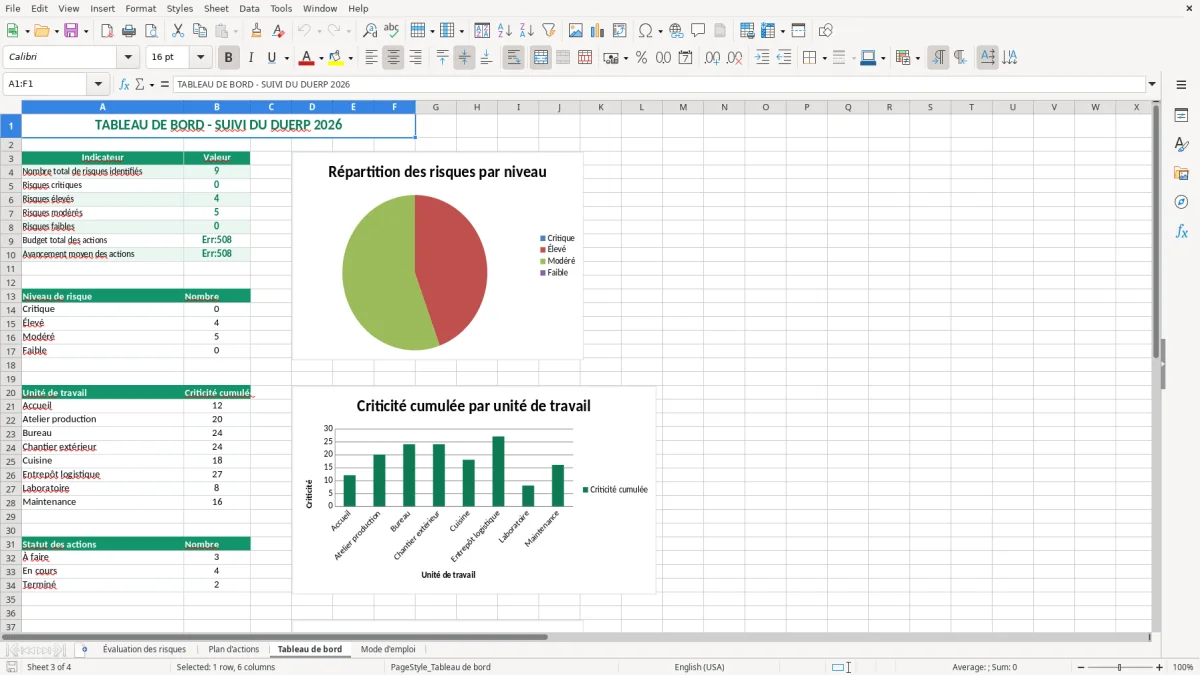This screenshot has width=1200, height=675.
Task: Increase cell indent
Action: 762,58
